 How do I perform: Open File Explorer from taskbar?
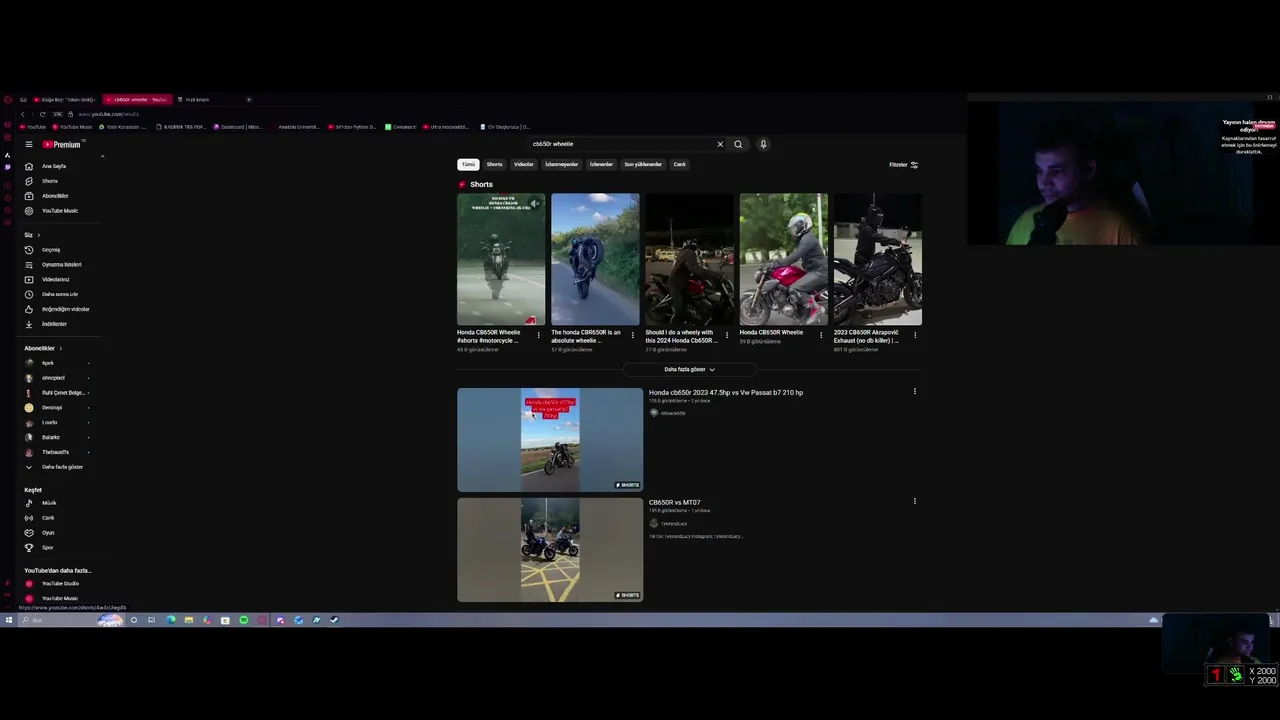pos(188,620)
